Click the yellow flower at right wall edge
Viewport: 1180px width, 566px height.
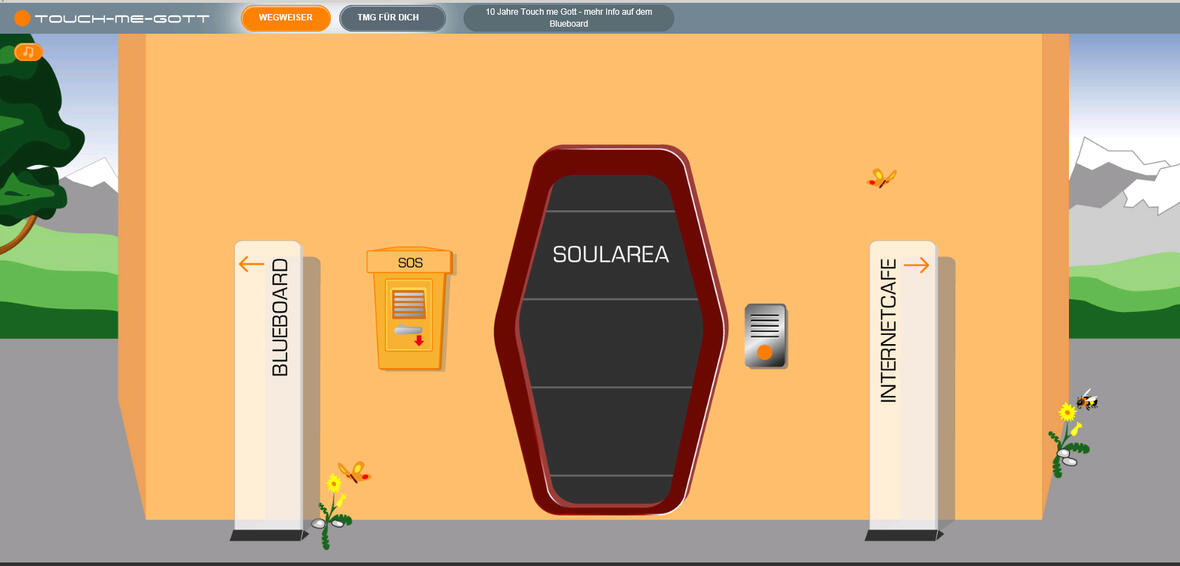[x=1067, y=412]
